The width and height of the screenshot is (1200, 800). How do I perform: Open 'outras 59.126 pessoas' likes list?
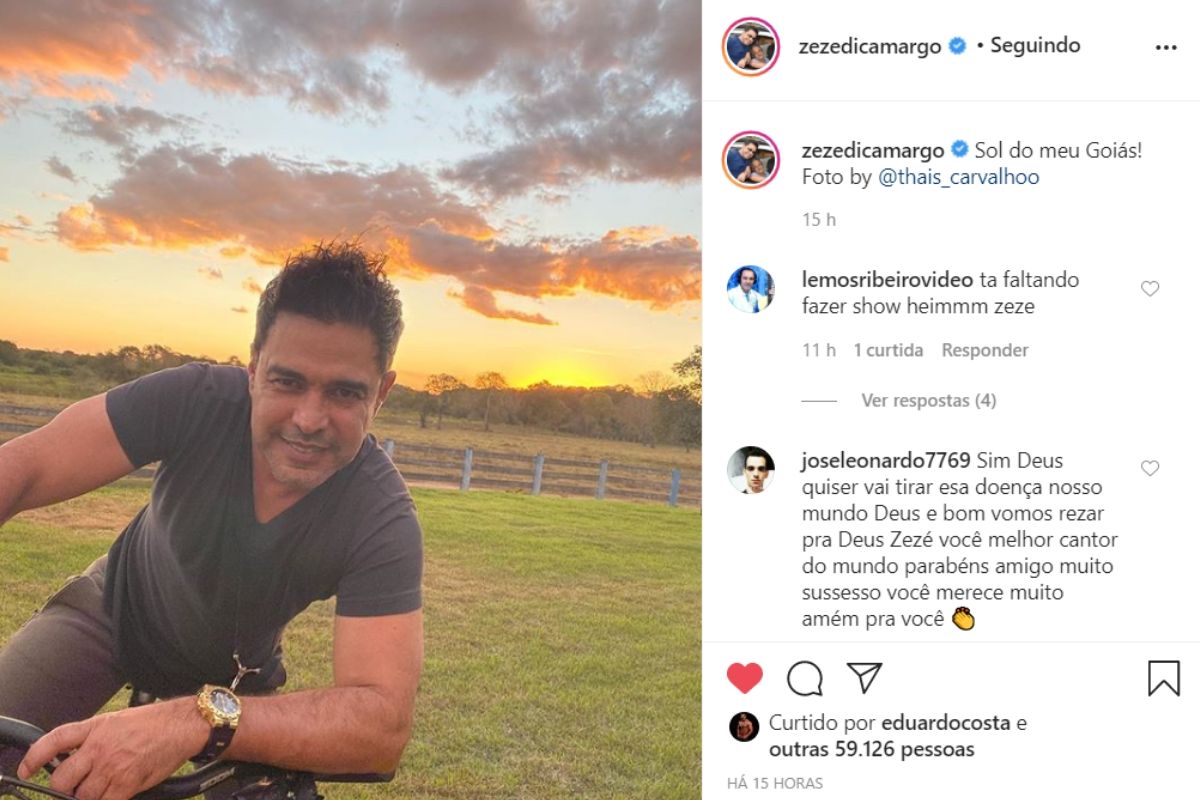[x=872, y=749]
